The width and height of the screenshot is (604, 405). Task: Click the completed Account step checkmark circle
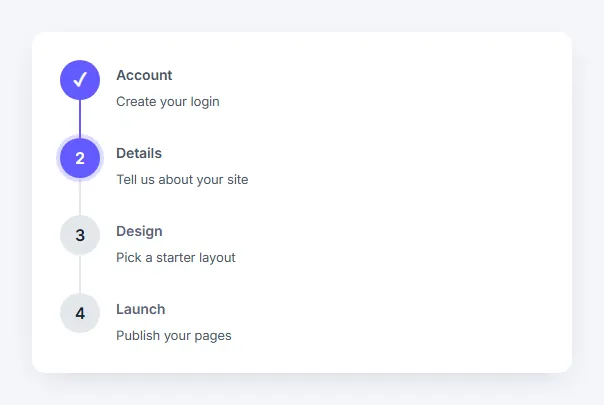point(80,80)
